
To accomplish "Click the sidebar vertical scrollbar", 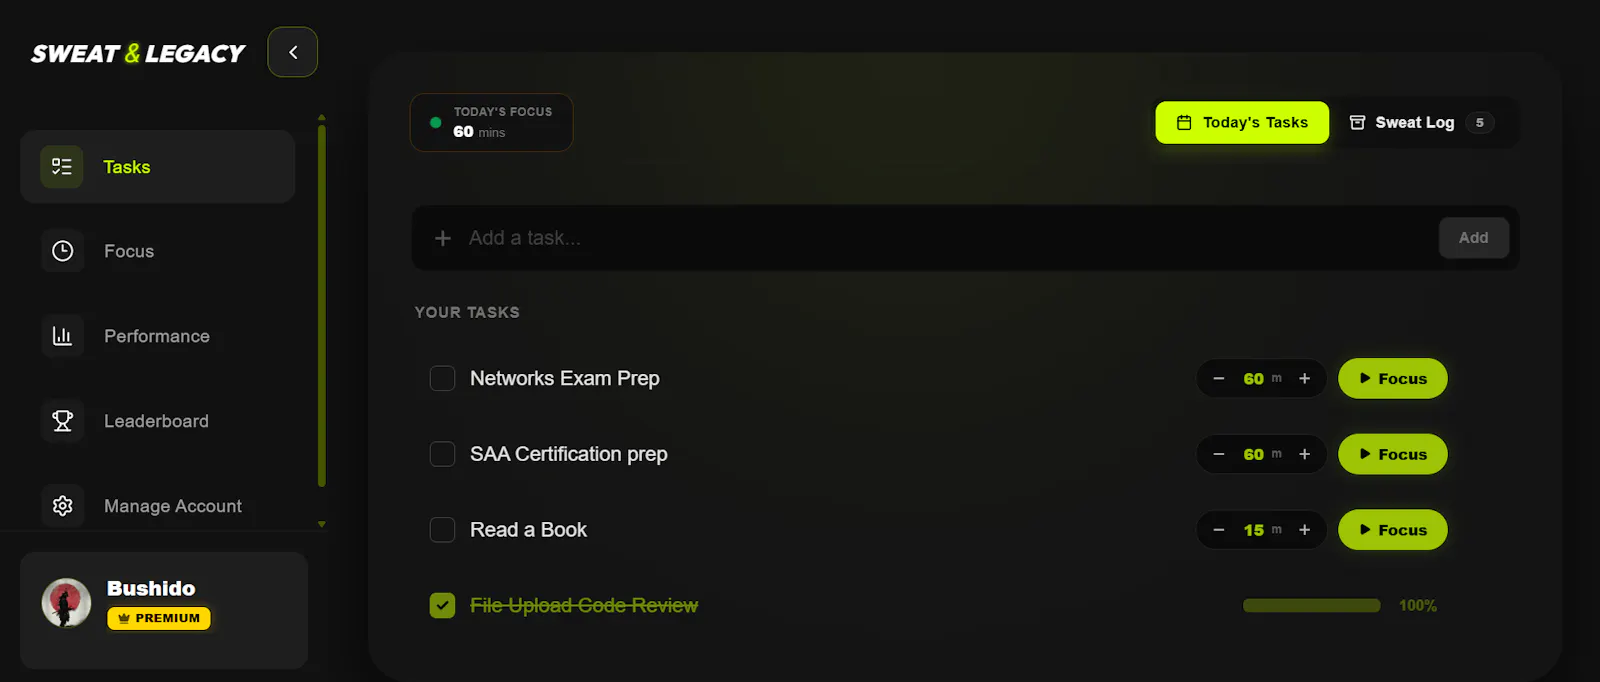I will click(x=322, y=305).
